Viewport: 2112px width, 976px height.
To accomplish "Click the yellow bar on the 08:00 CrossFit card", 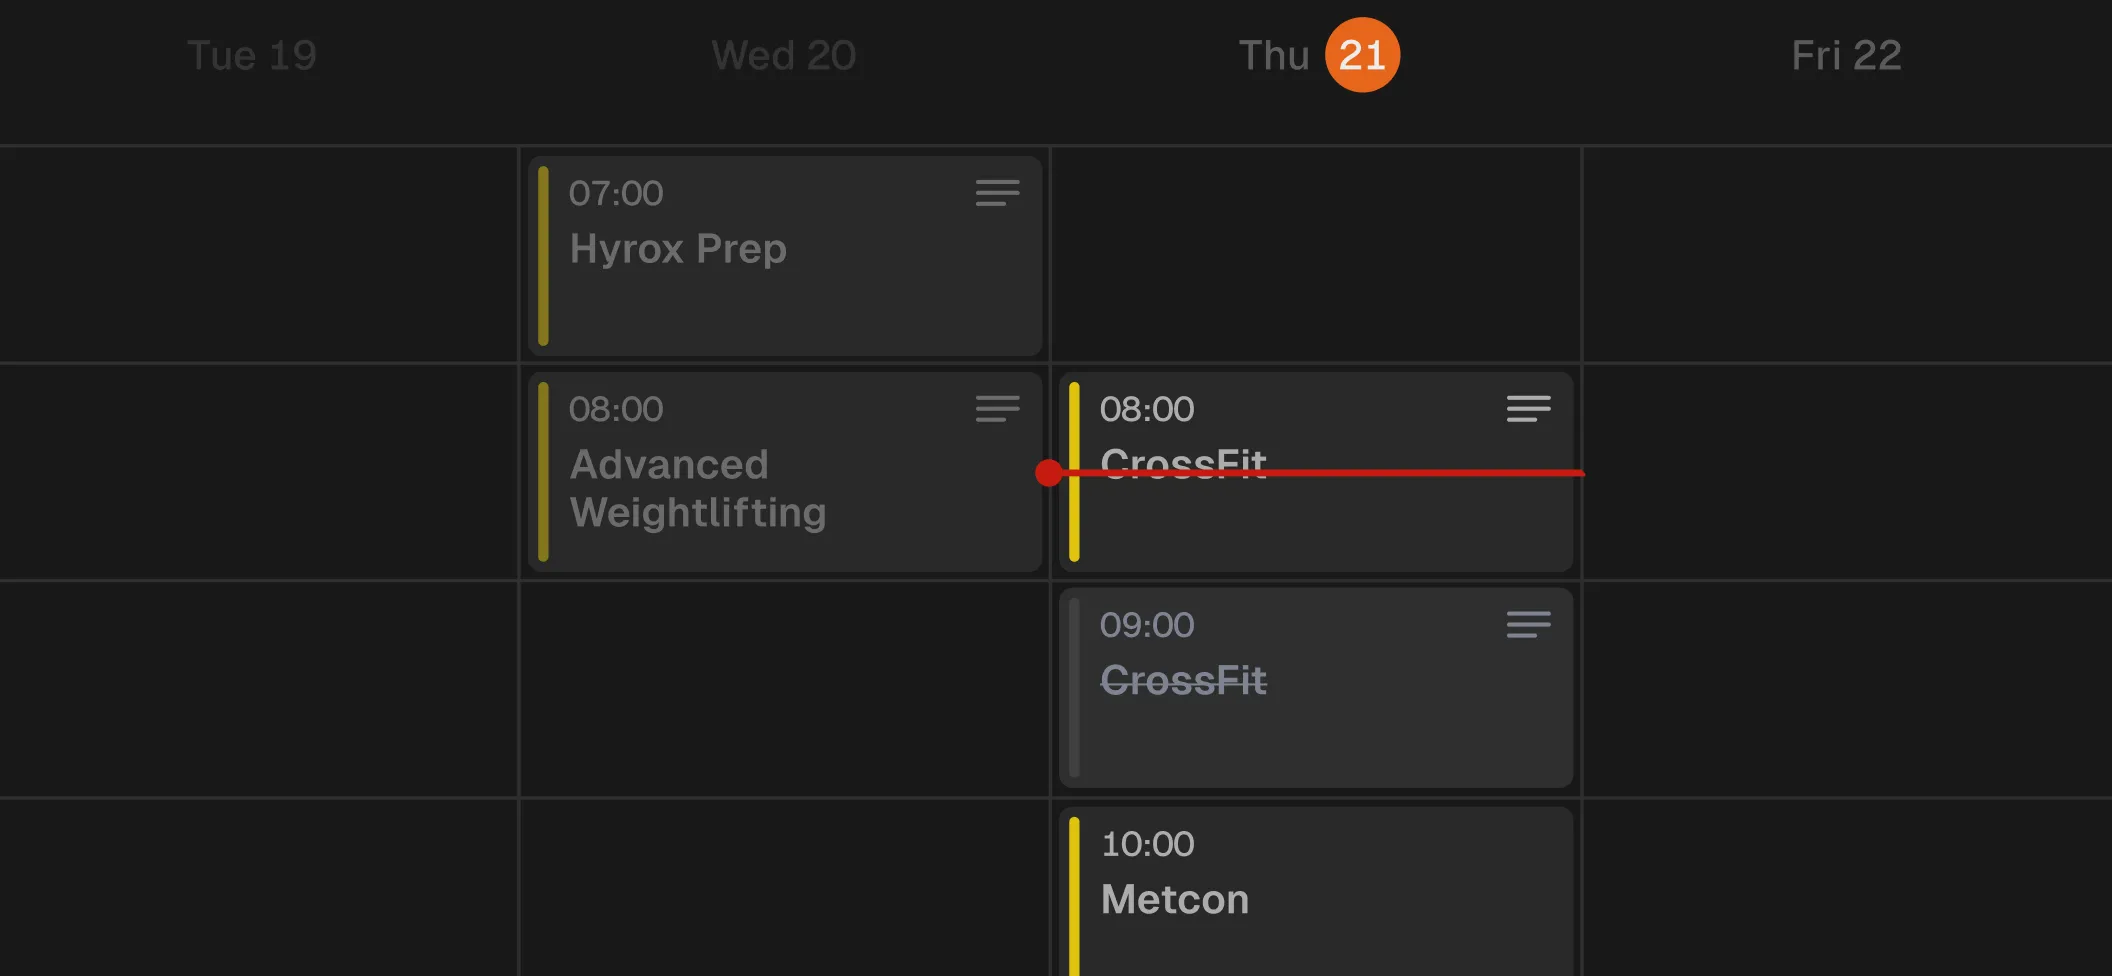I will [x=1075, y=472].
